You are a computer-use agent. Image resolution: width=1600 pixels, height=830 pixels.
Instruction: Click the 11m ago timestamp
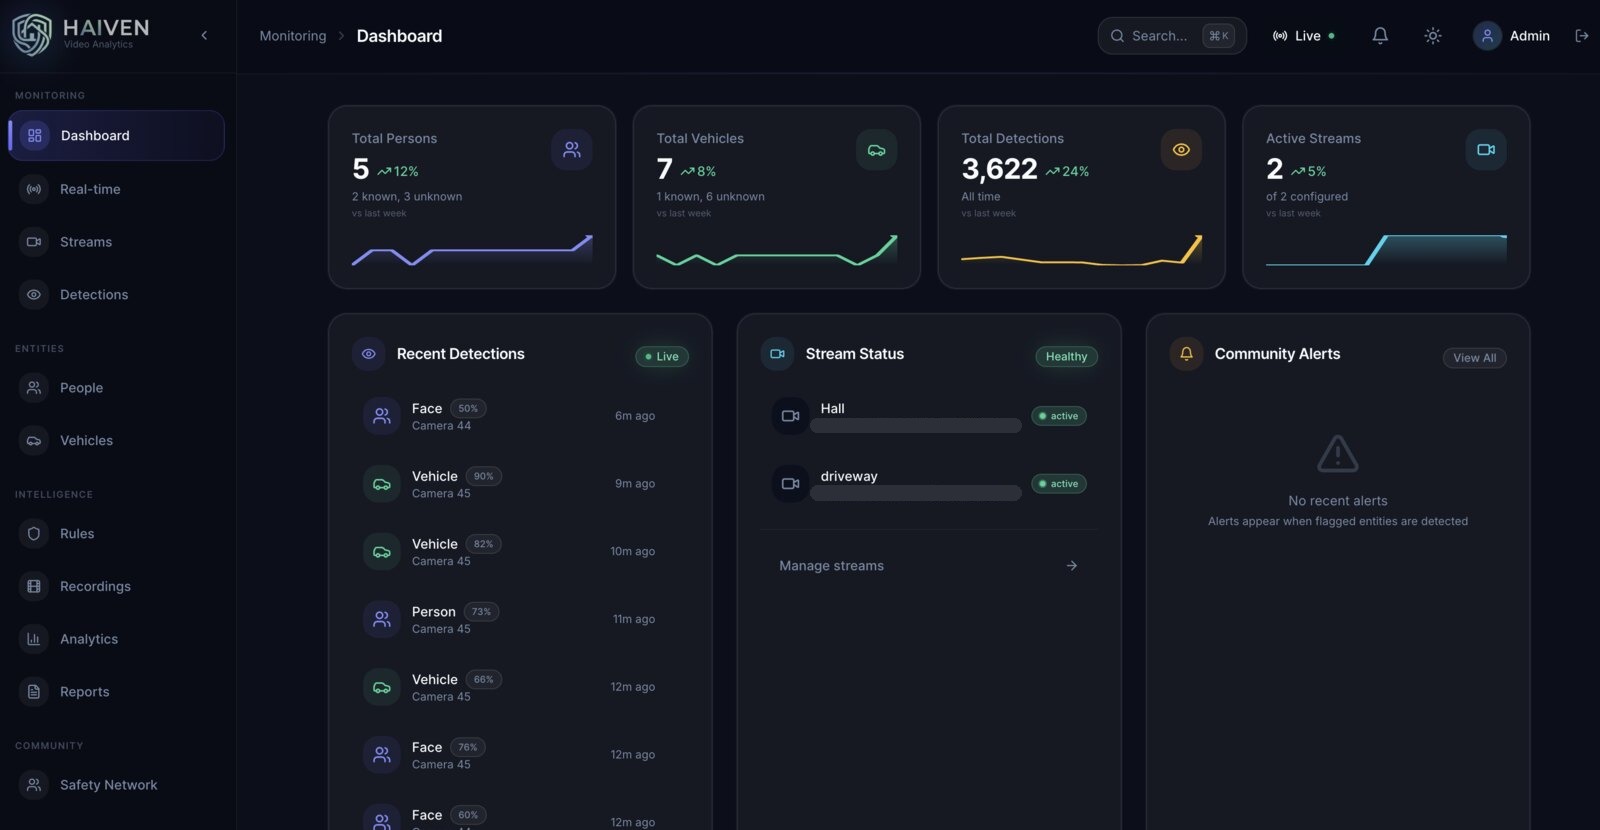[x=634, y=620]
